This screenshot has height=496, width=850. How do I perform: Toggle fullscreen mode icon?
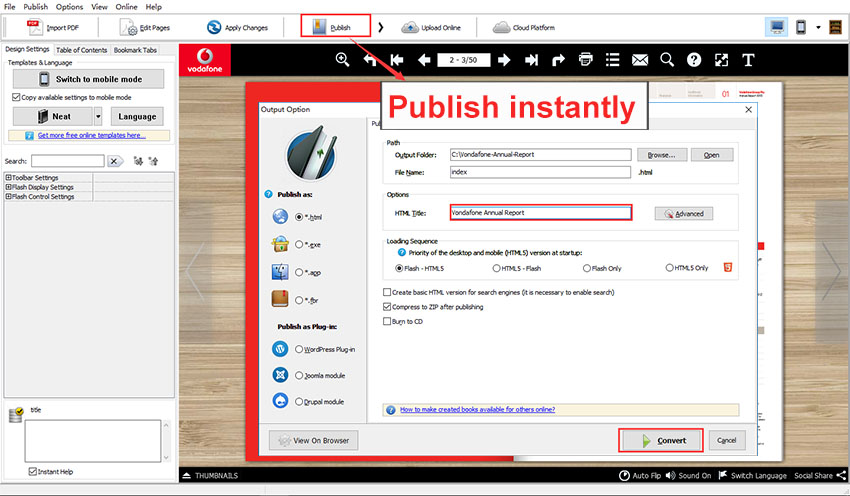coord(721,60)
